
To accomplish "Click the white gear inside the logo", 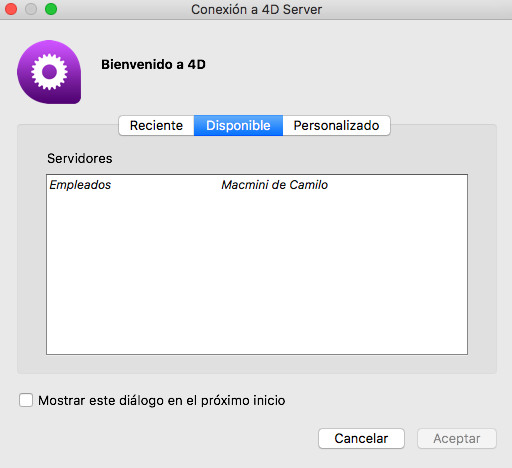I will click(49, 72).
